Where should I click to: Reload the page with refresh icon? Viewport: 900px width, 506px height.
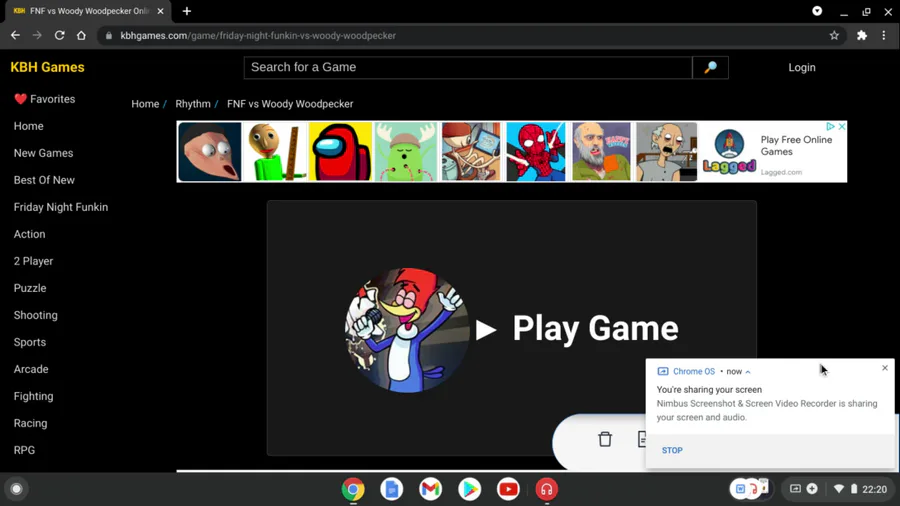[59, 36]
